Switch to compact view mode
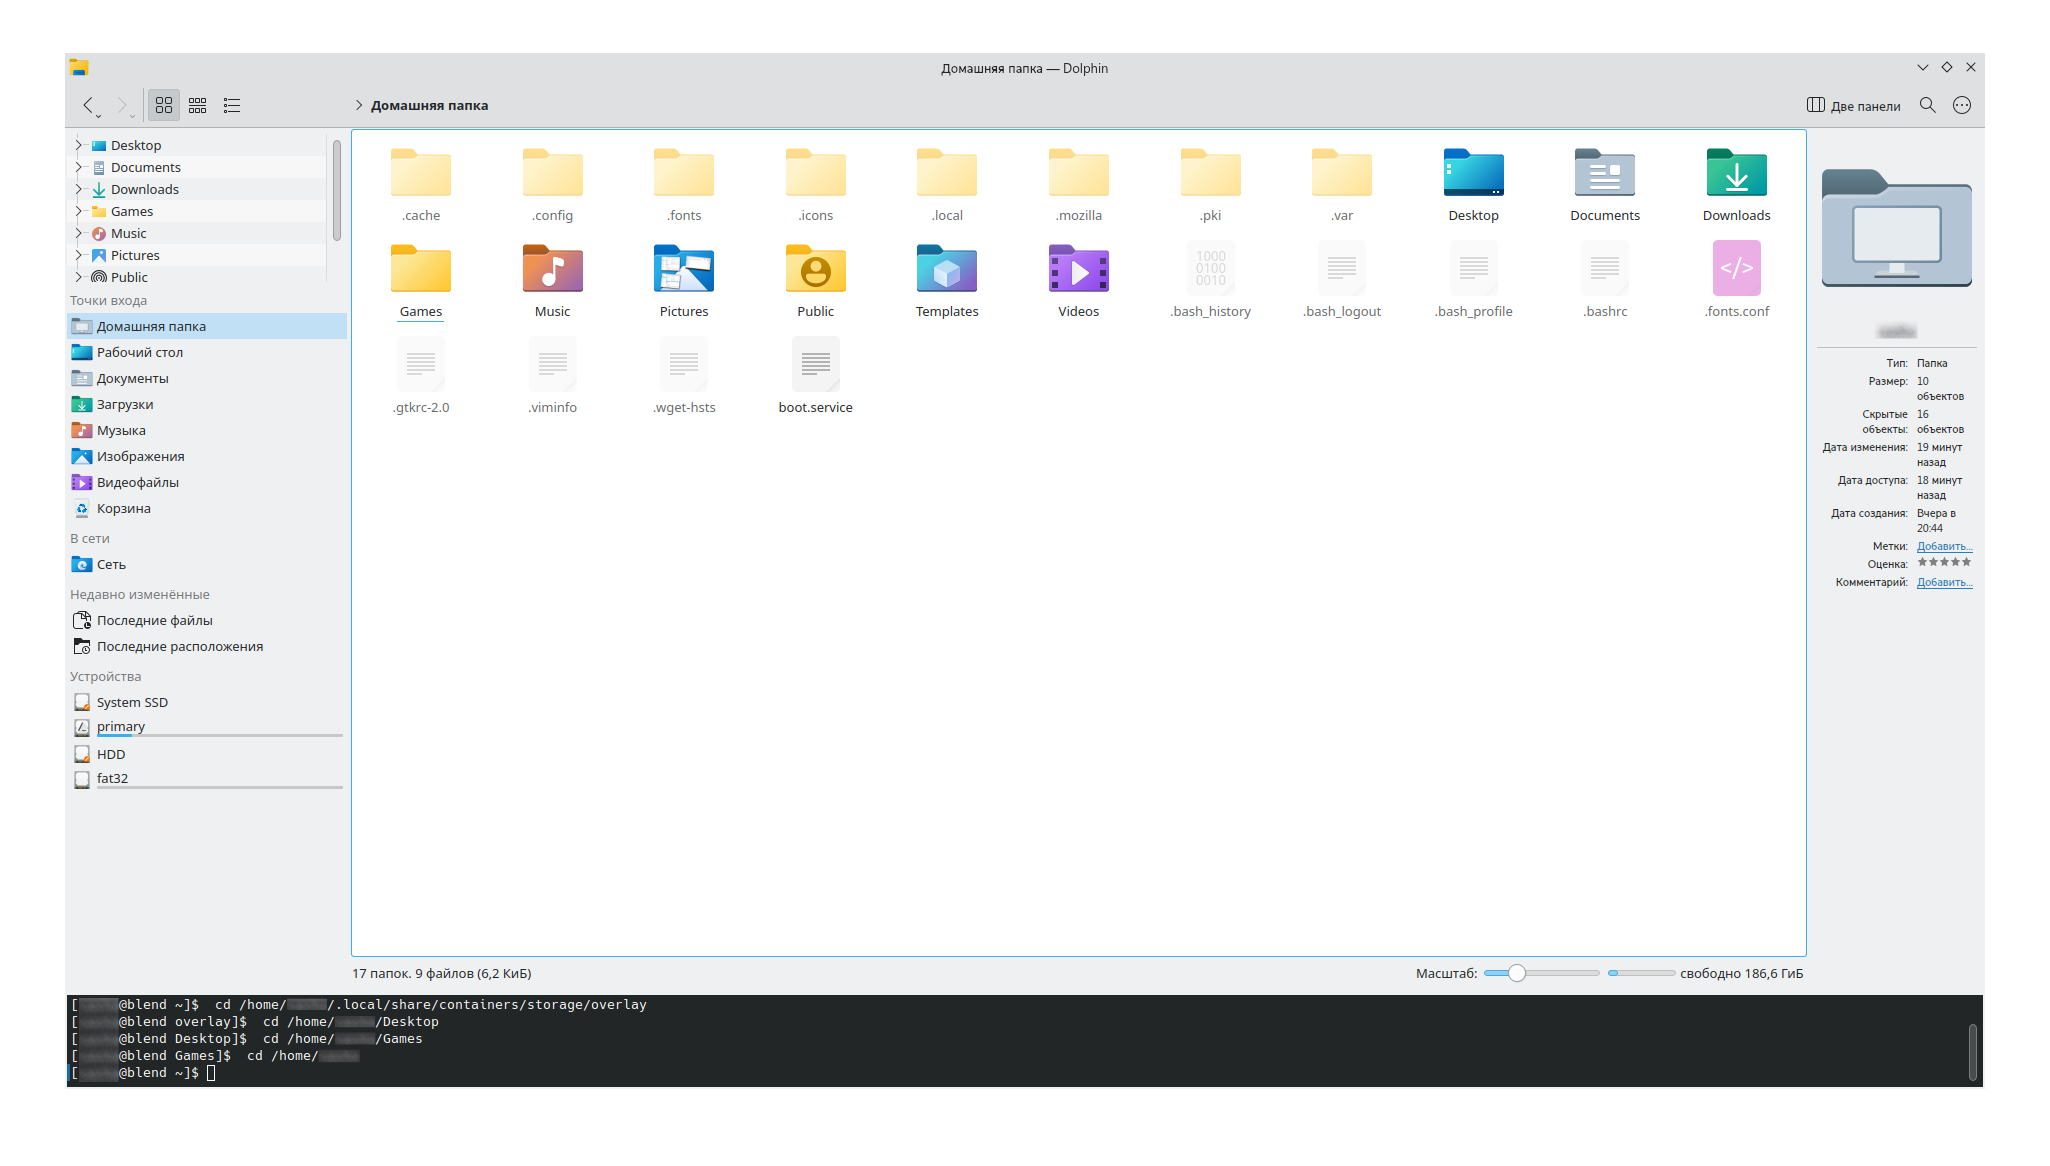 tap(198, 105)
